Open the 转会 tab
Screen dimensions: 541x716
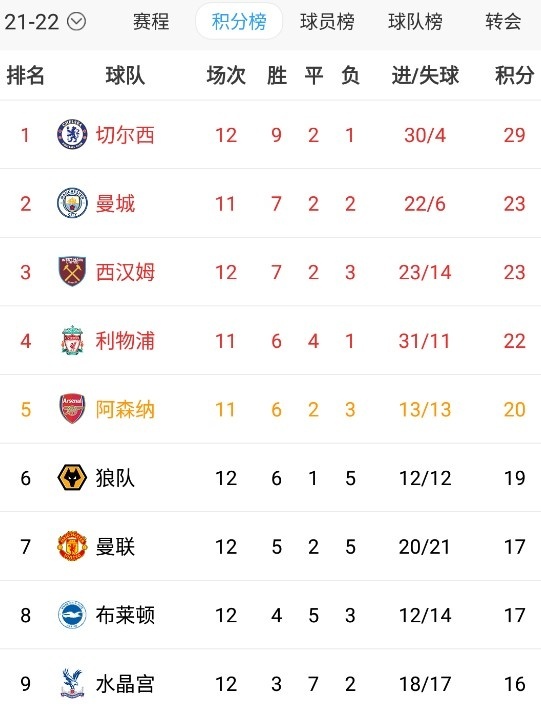coord(504,21)
